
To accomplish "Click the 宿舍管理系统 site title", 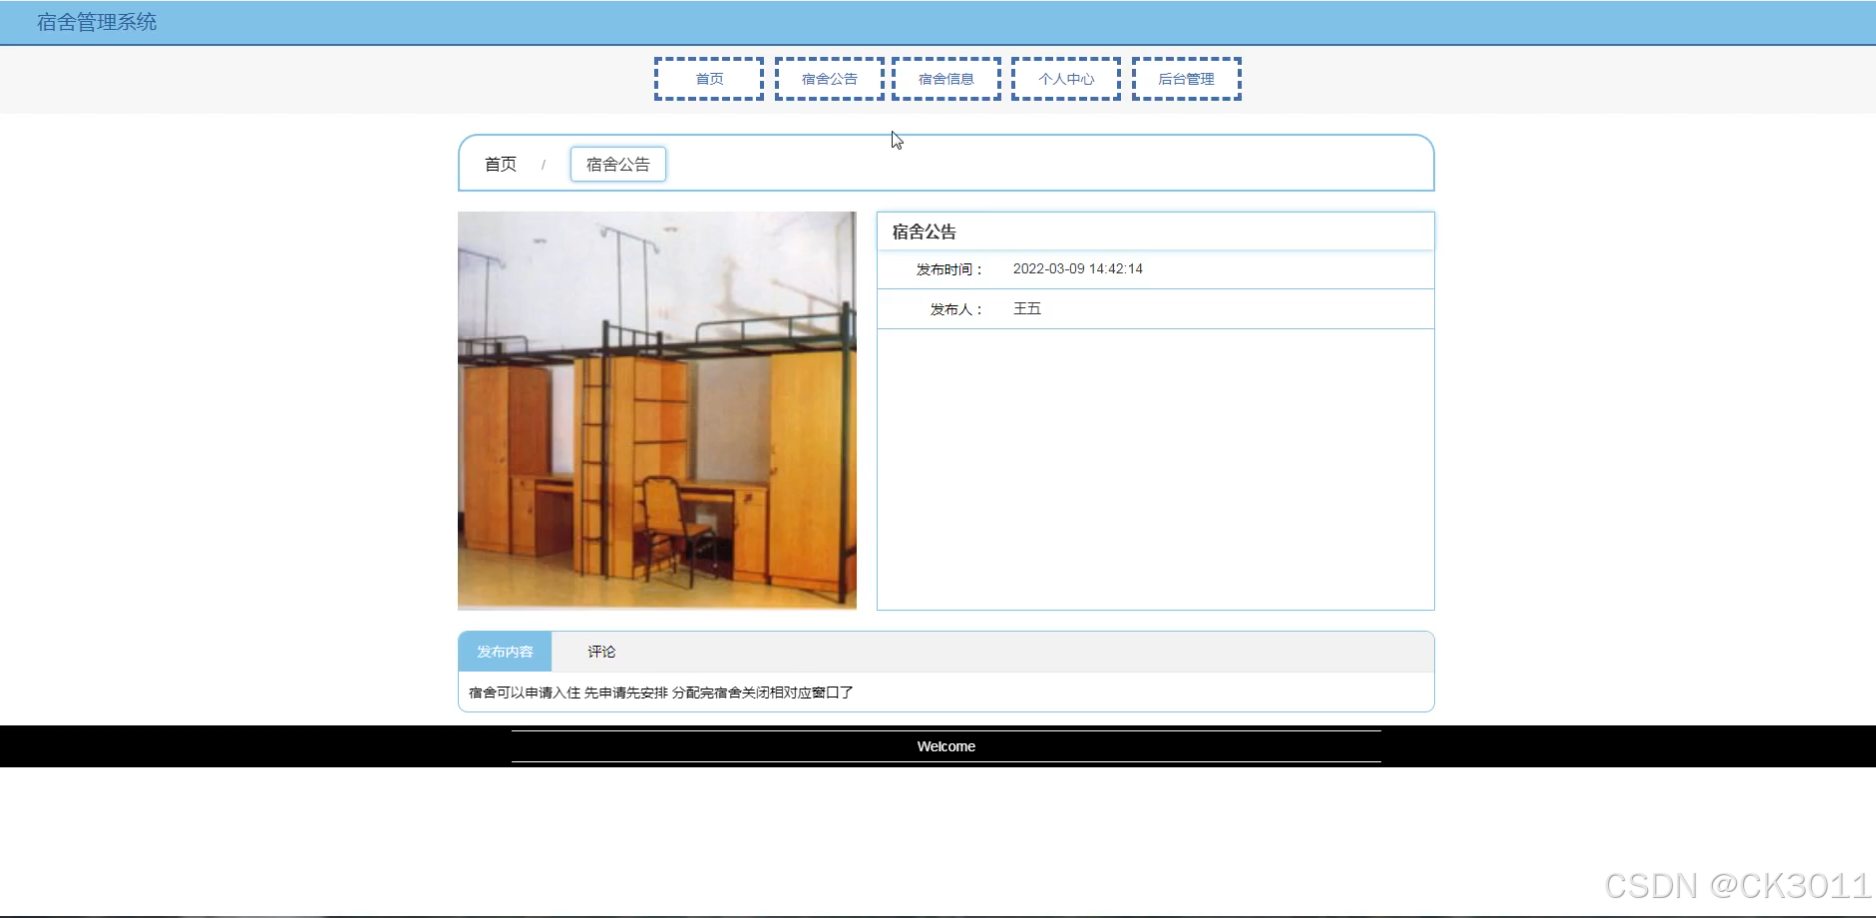I will 95,21.
